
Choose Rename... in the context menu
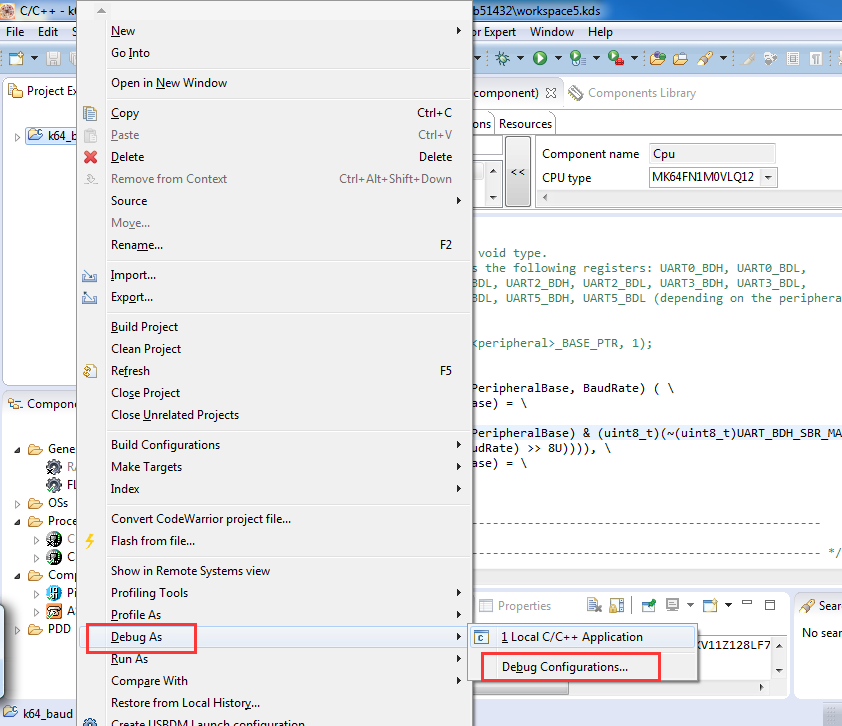(274, 245)
